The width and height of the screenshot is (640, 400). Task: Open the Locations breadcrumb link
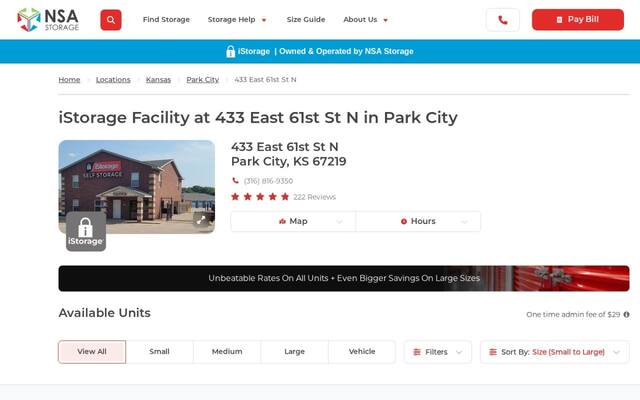[113, 80]
